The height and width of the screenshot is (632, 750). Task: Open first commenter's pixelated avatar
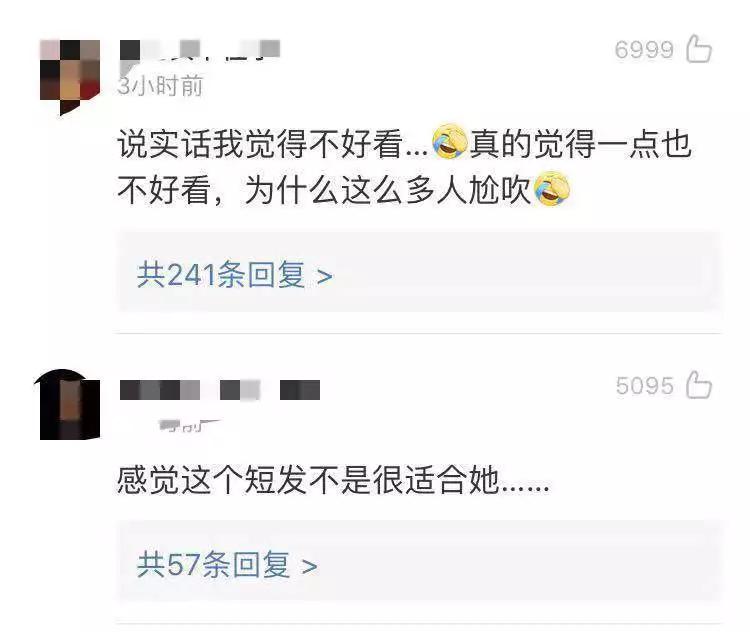click(70, 77)
